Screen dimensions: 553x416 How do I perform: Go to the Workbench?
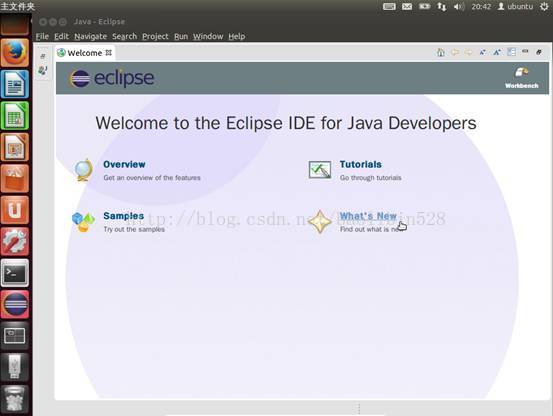click(522, 78)
